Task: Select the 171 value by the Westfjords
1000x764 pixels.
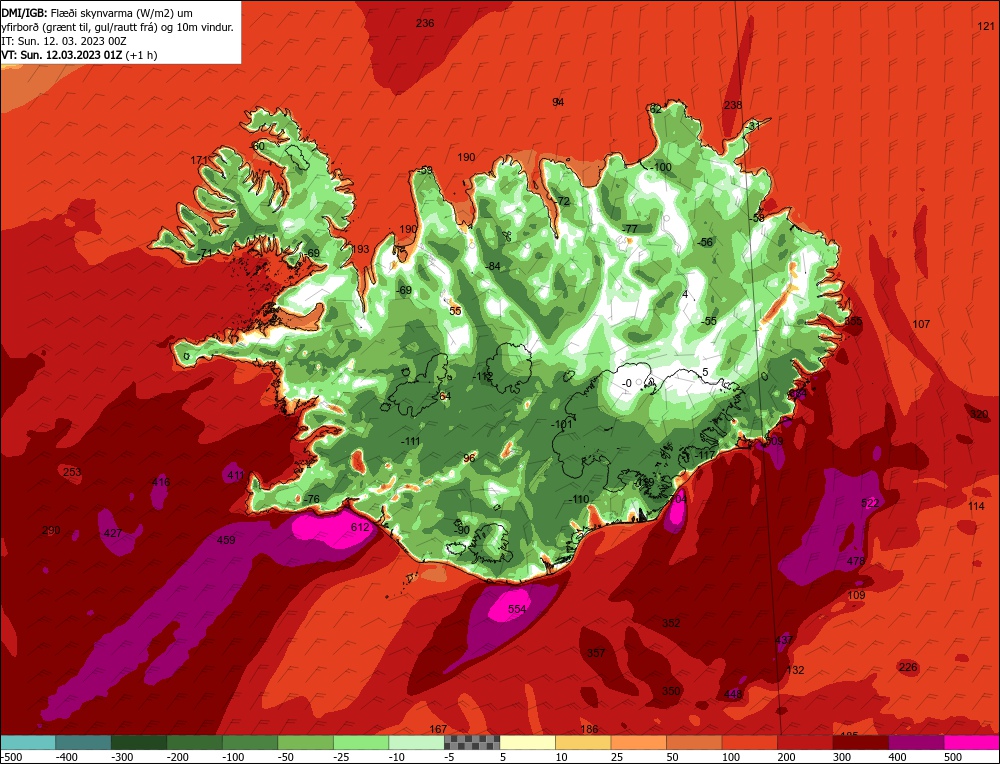Action: point(200,160)
